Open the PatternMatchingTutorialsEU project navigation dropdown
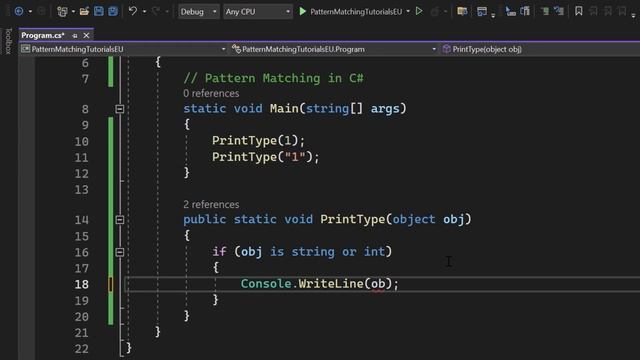Image resolution: width=640 pixels, height=360 pixels. click(x=124, y=49)
